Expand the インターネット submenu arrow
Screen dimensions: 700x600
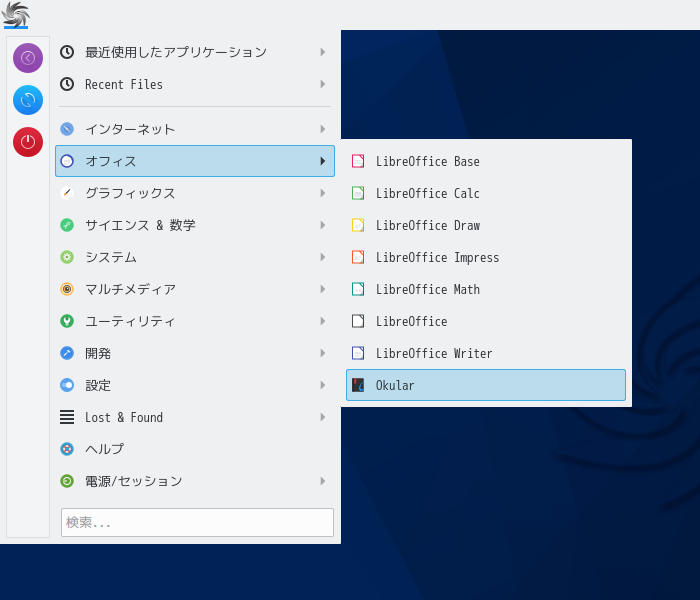point(323,129)
